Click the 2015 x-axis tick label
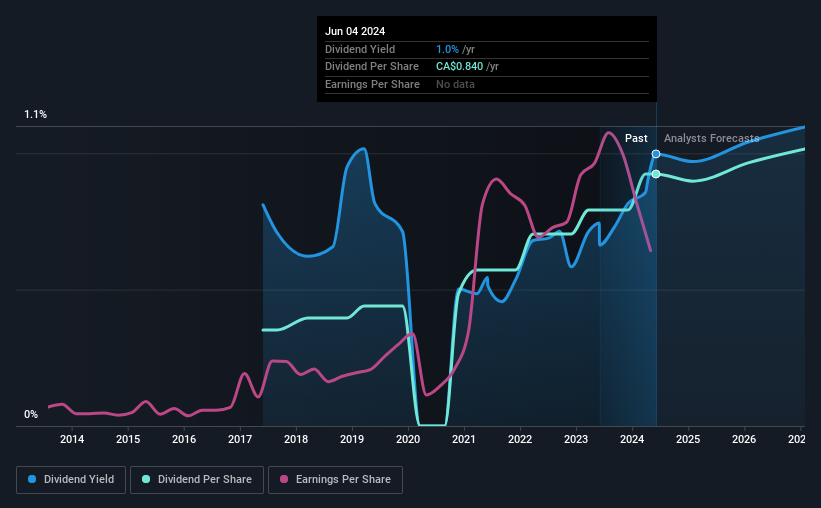 tap(128, 439)
